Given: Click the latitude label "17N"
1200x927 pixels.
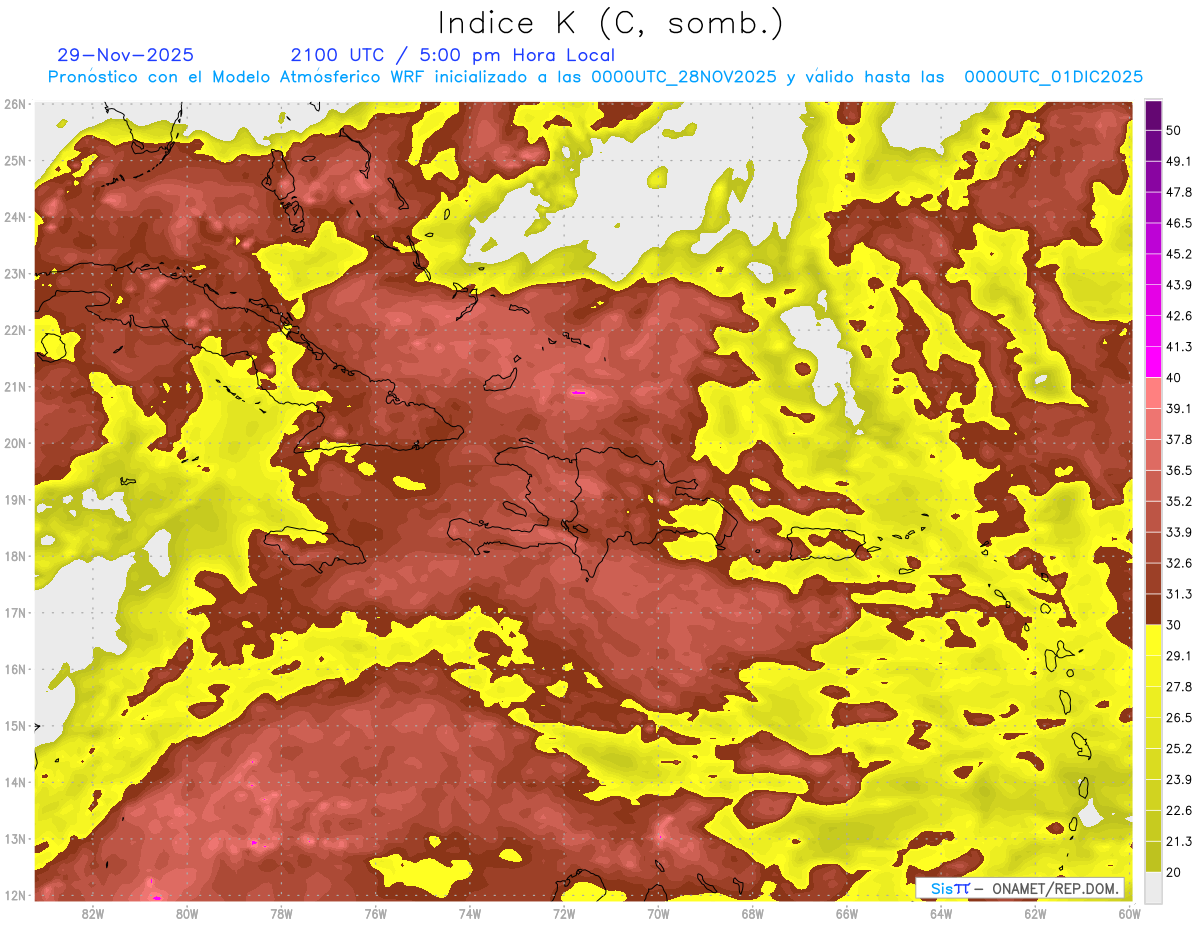Looking at the screenshot, I should pyautogui.click(x=15, y=613).
